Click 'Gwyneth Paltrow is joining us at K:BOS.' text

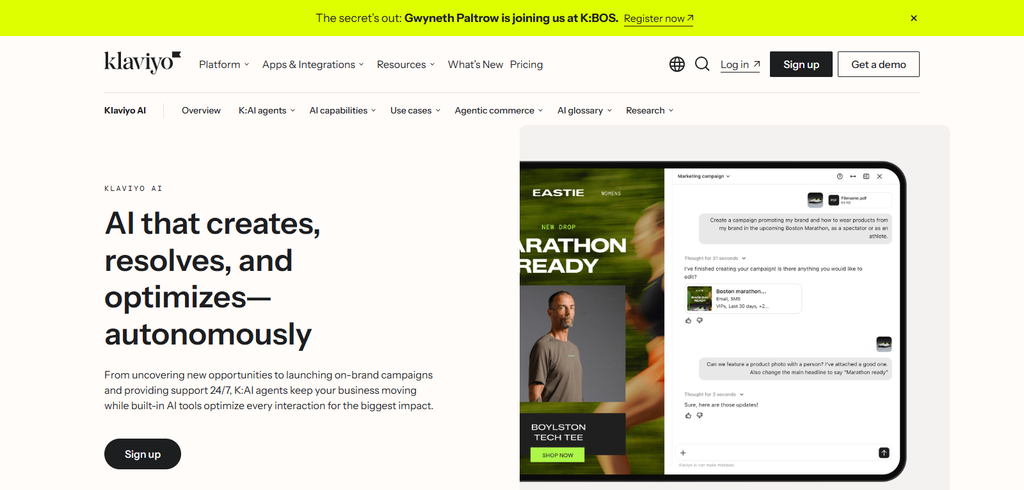click(511, 18)
